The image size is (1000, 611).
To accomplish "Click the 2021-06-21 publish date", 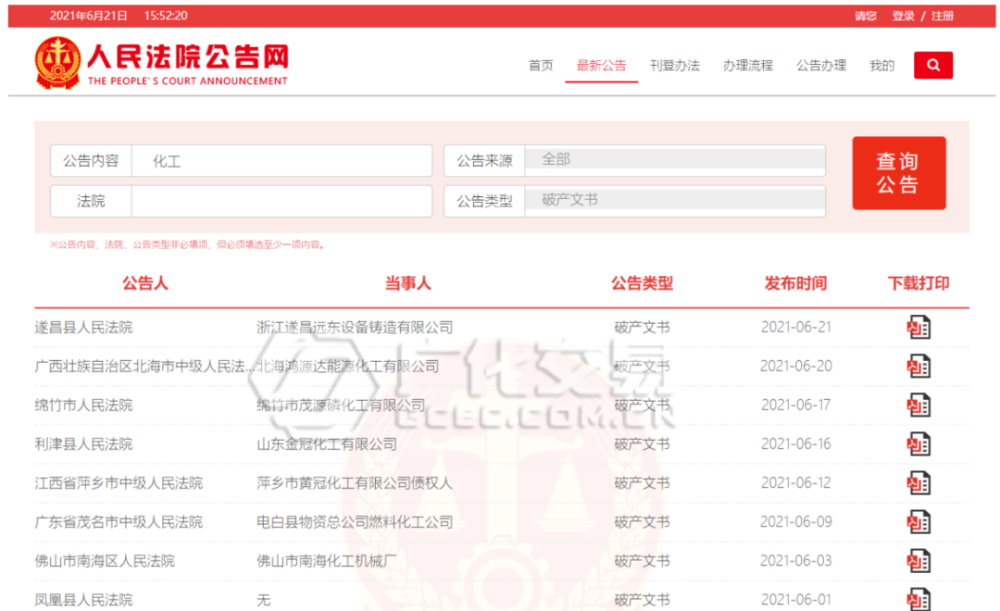I will tap(796, 327).
